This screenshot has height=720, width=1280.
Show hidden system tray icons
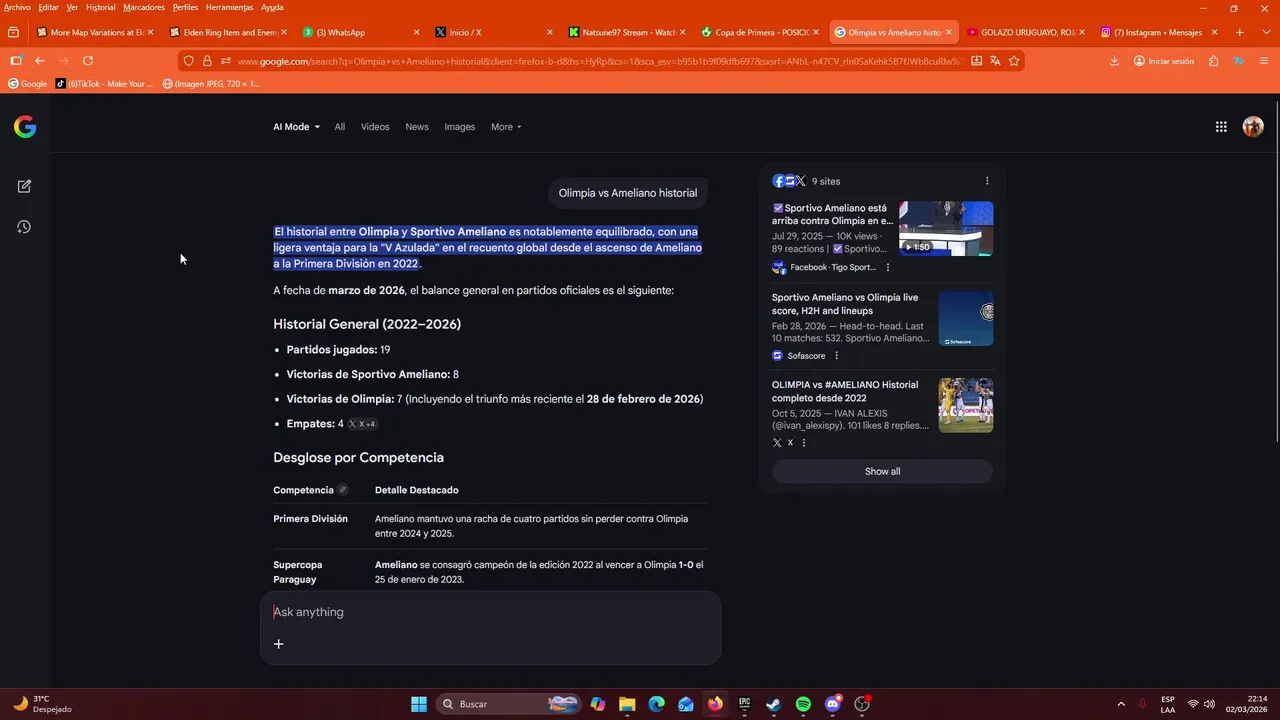tap(1120, 704)
